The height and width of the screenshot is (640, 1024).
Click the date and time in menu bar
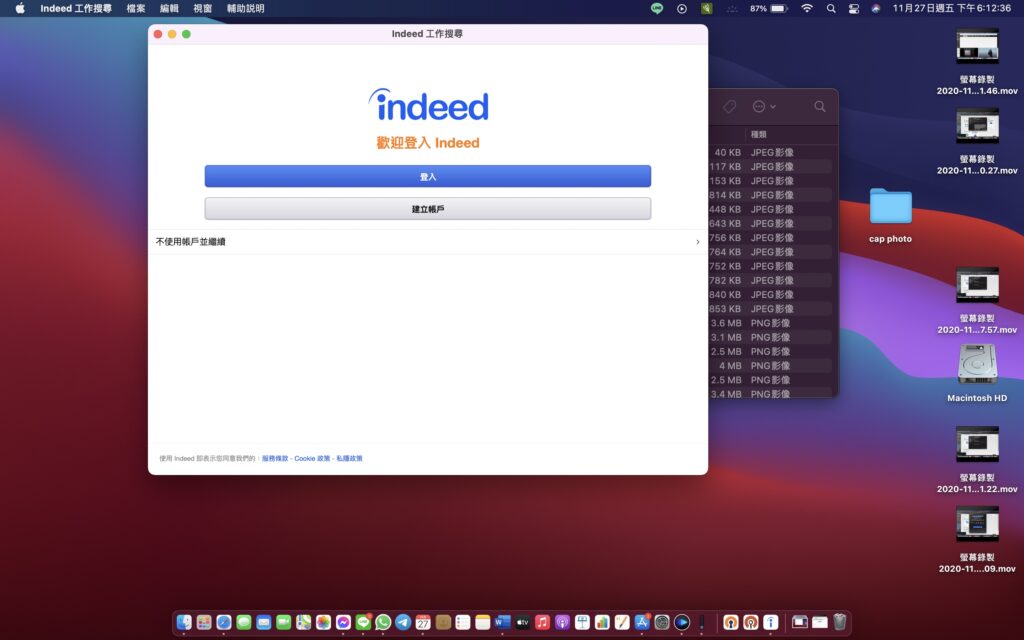(x=952, y=8)
